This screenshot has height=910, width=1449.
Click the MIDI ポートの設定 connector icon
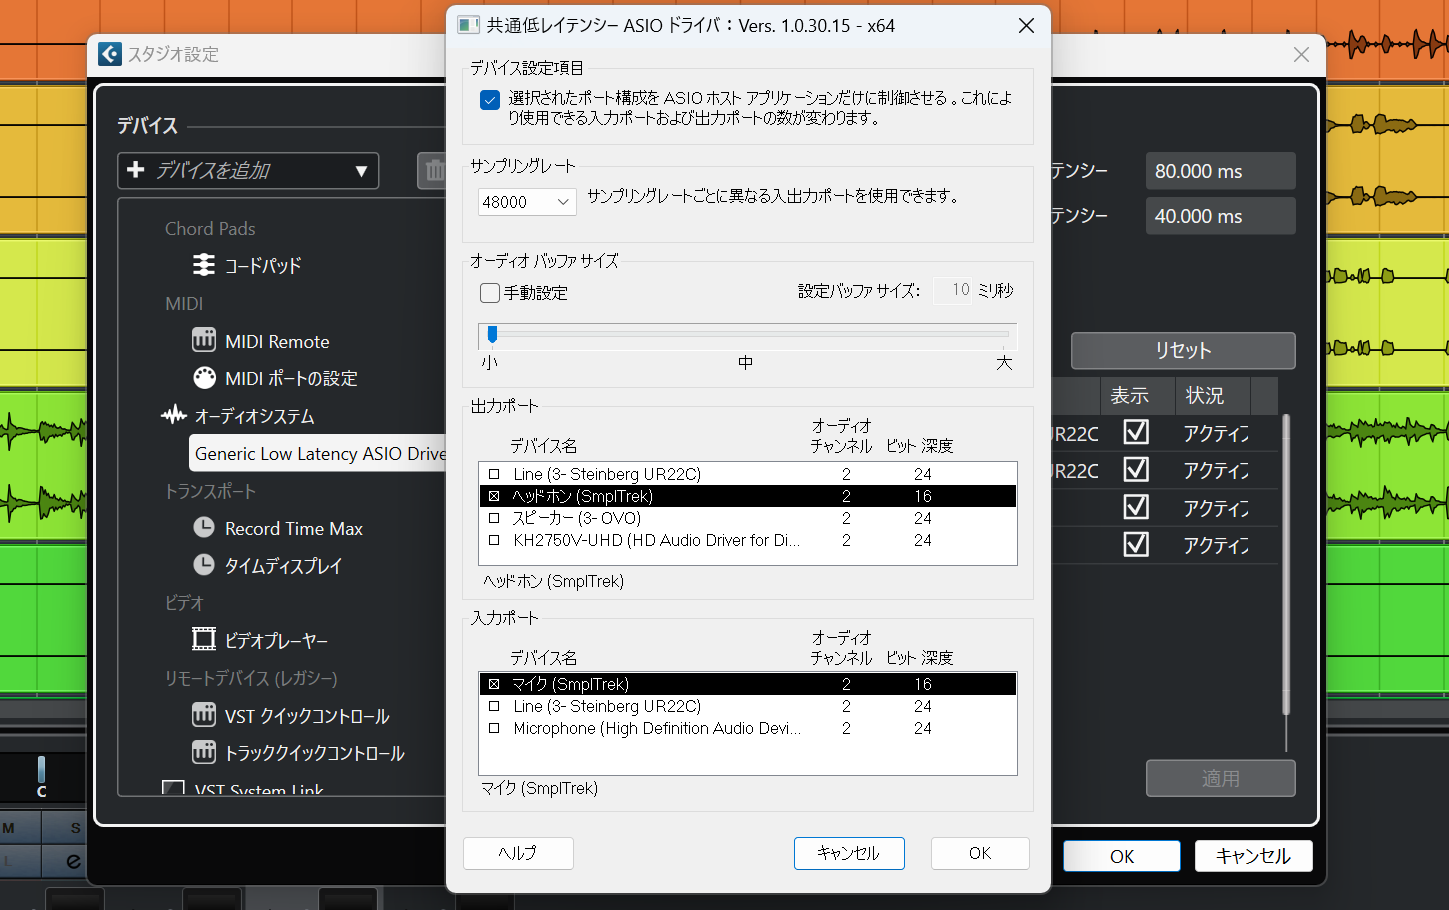204,378
